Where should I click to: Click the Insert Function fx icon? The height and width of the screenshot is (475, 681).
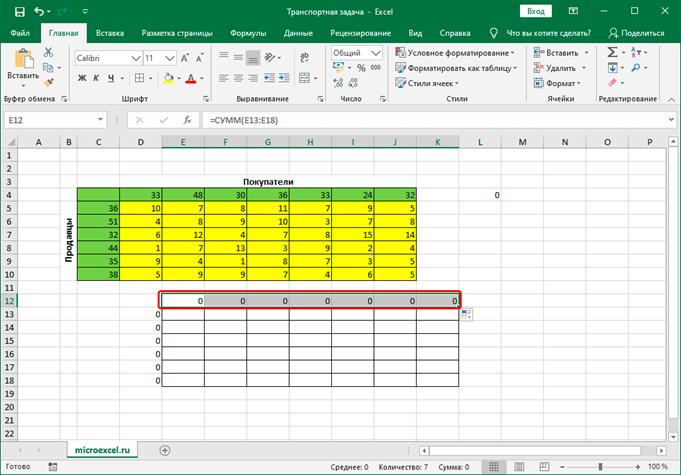187,120
